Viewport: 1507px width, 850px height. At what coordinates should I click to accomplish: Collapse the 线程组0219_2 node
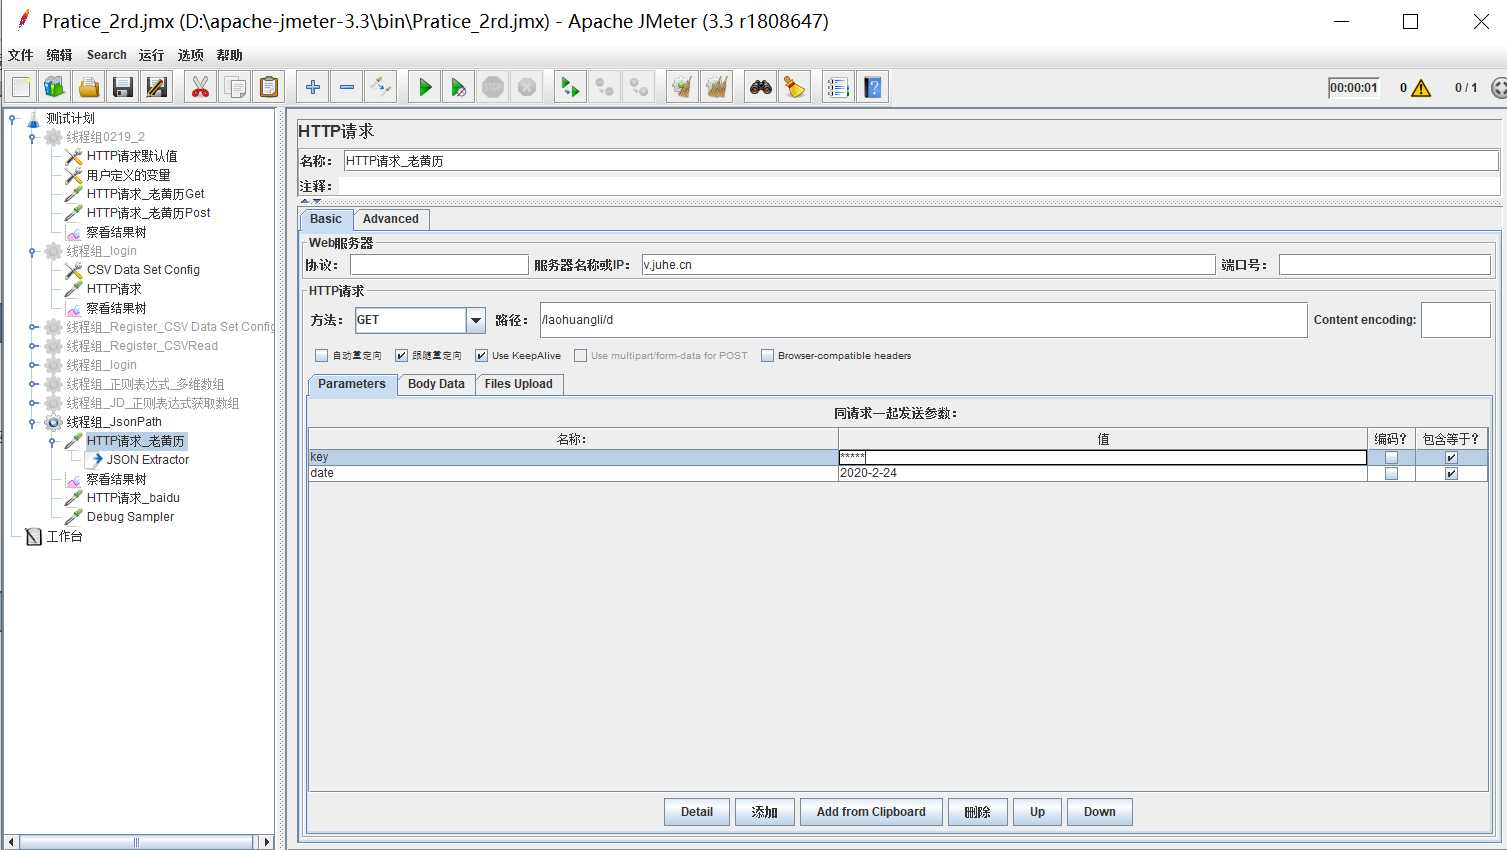(33, 137)
